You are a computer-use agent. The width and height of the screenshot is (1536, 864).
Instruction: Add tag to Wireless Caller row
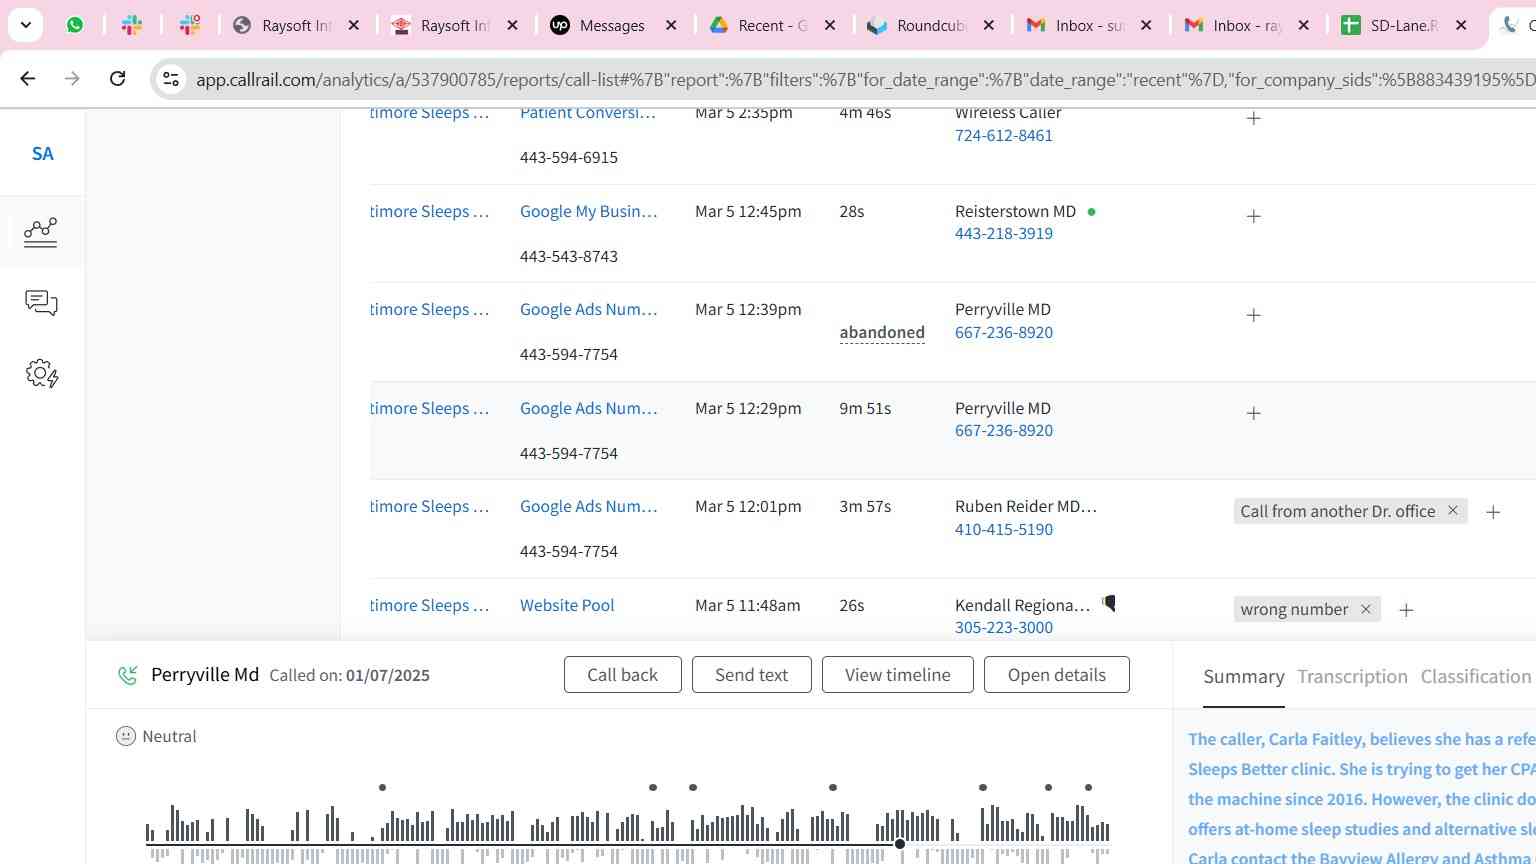click(1253, 118)
